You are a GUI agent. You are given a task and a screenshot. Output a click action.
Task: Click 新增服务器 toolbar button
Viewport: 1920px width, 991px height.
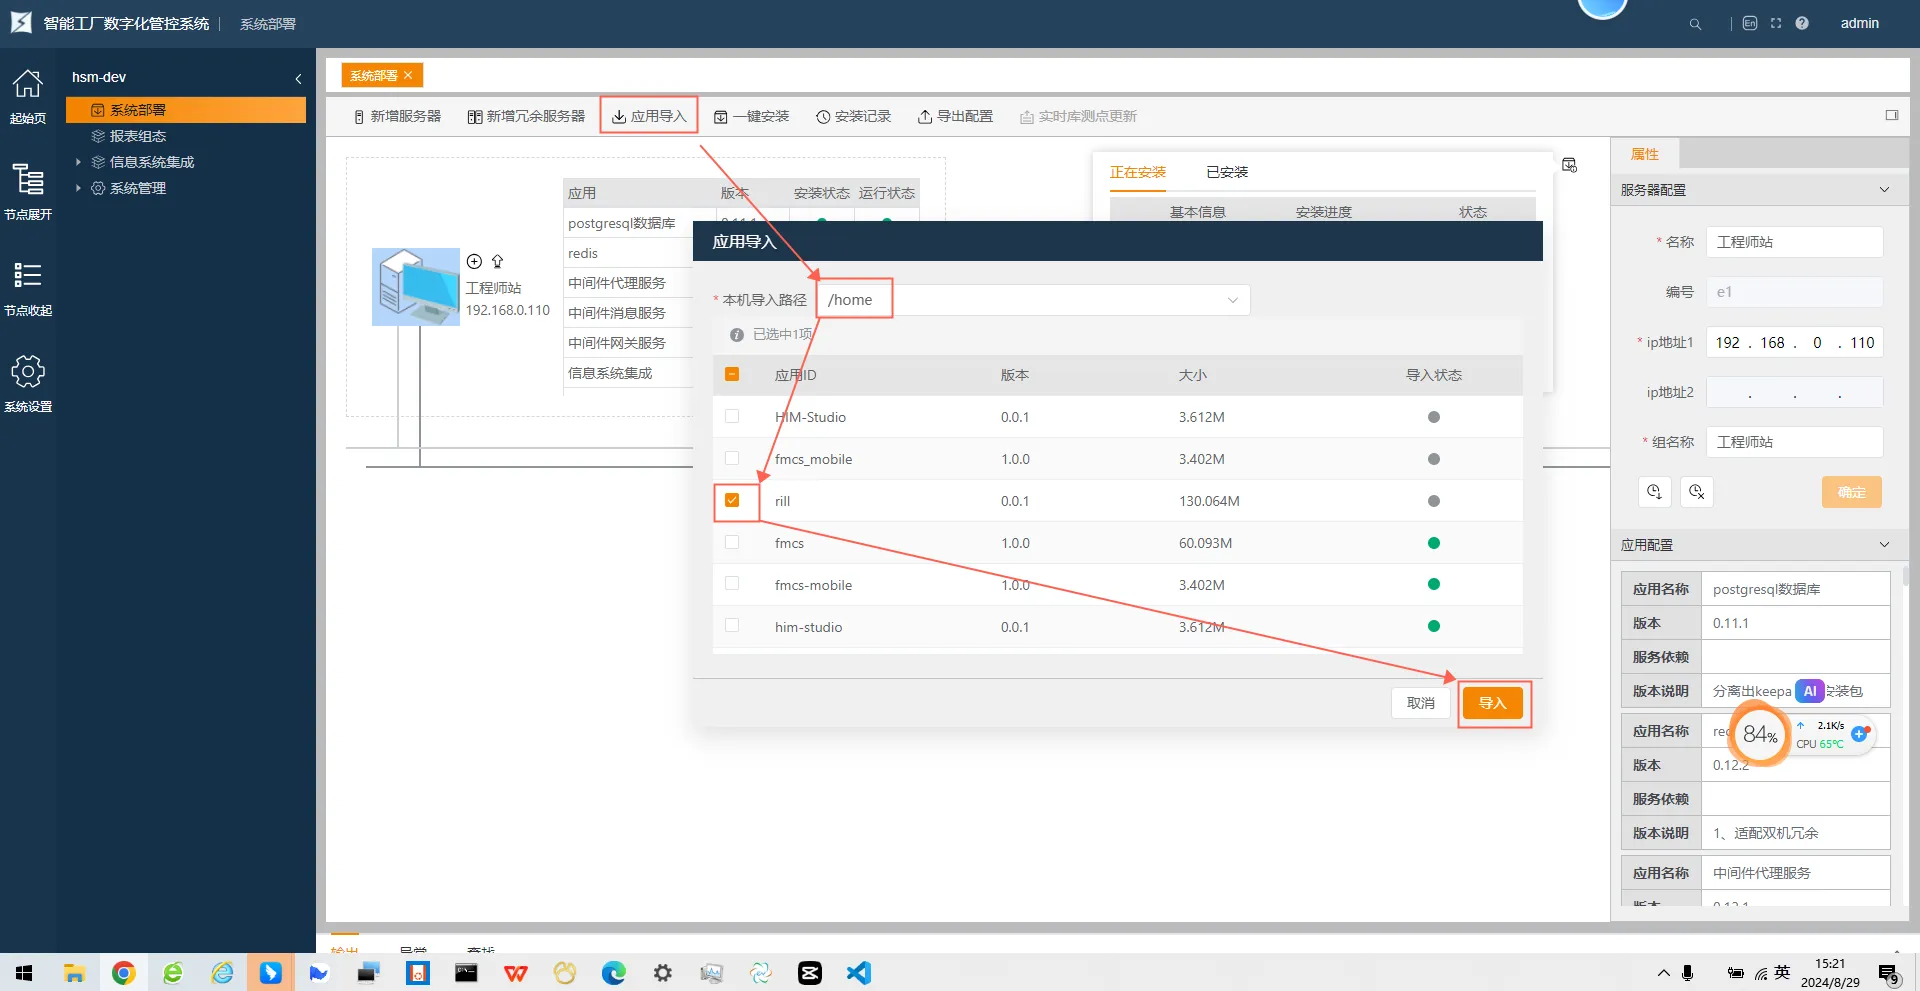pos(397,116)
